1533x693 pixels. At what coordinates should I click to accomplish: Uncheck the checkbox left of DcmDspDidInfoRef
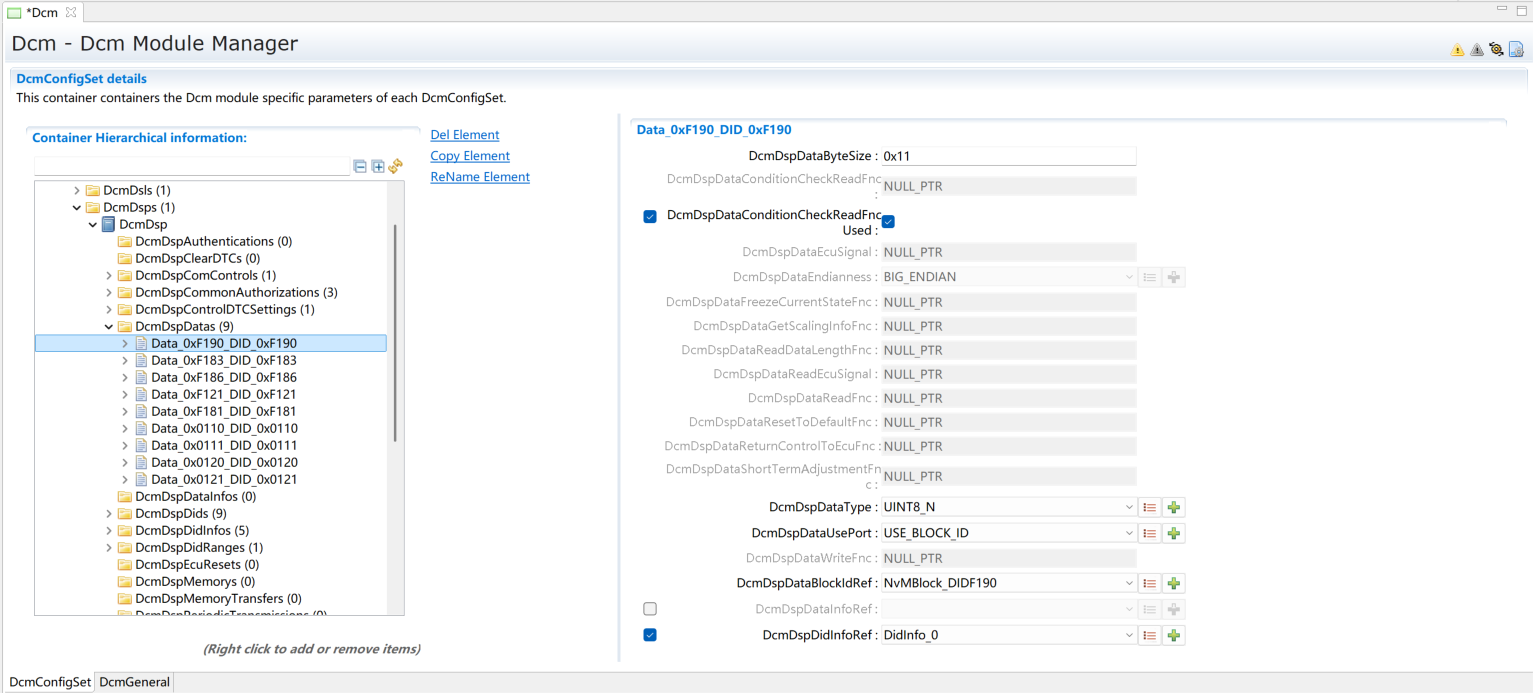[x=650, y=635]
